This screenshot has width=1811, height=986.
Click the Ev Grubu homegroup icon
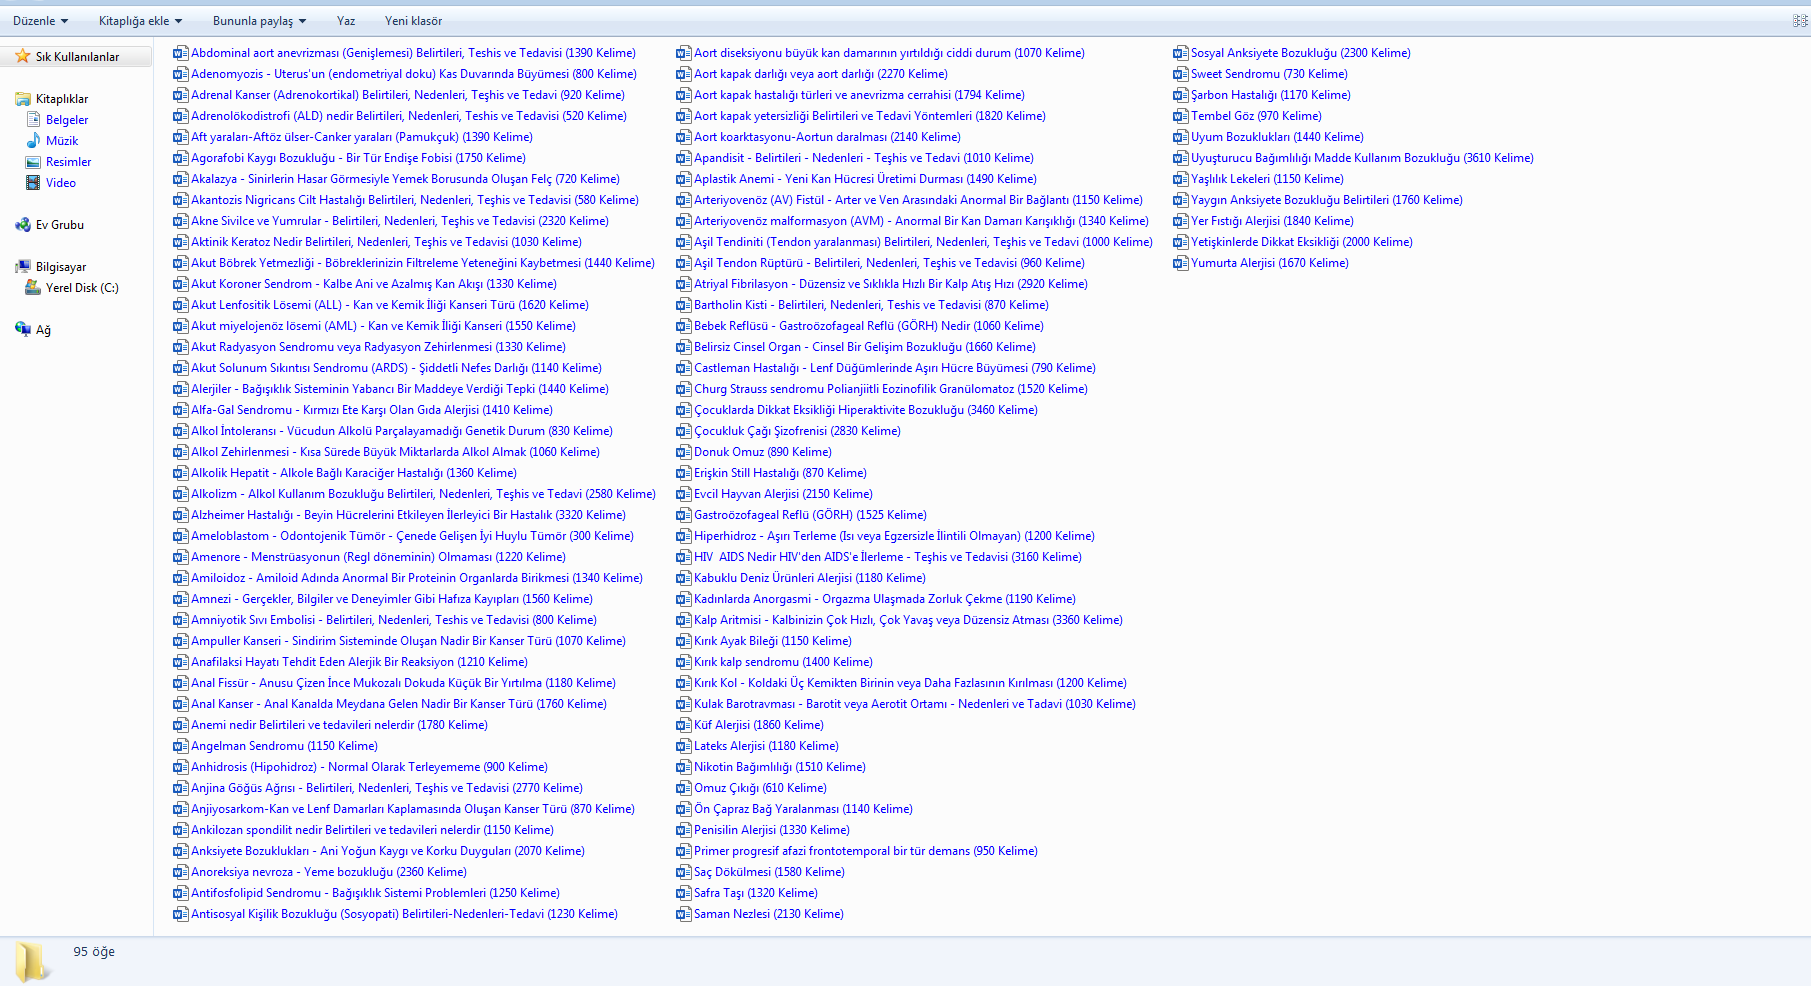point(23,224)
